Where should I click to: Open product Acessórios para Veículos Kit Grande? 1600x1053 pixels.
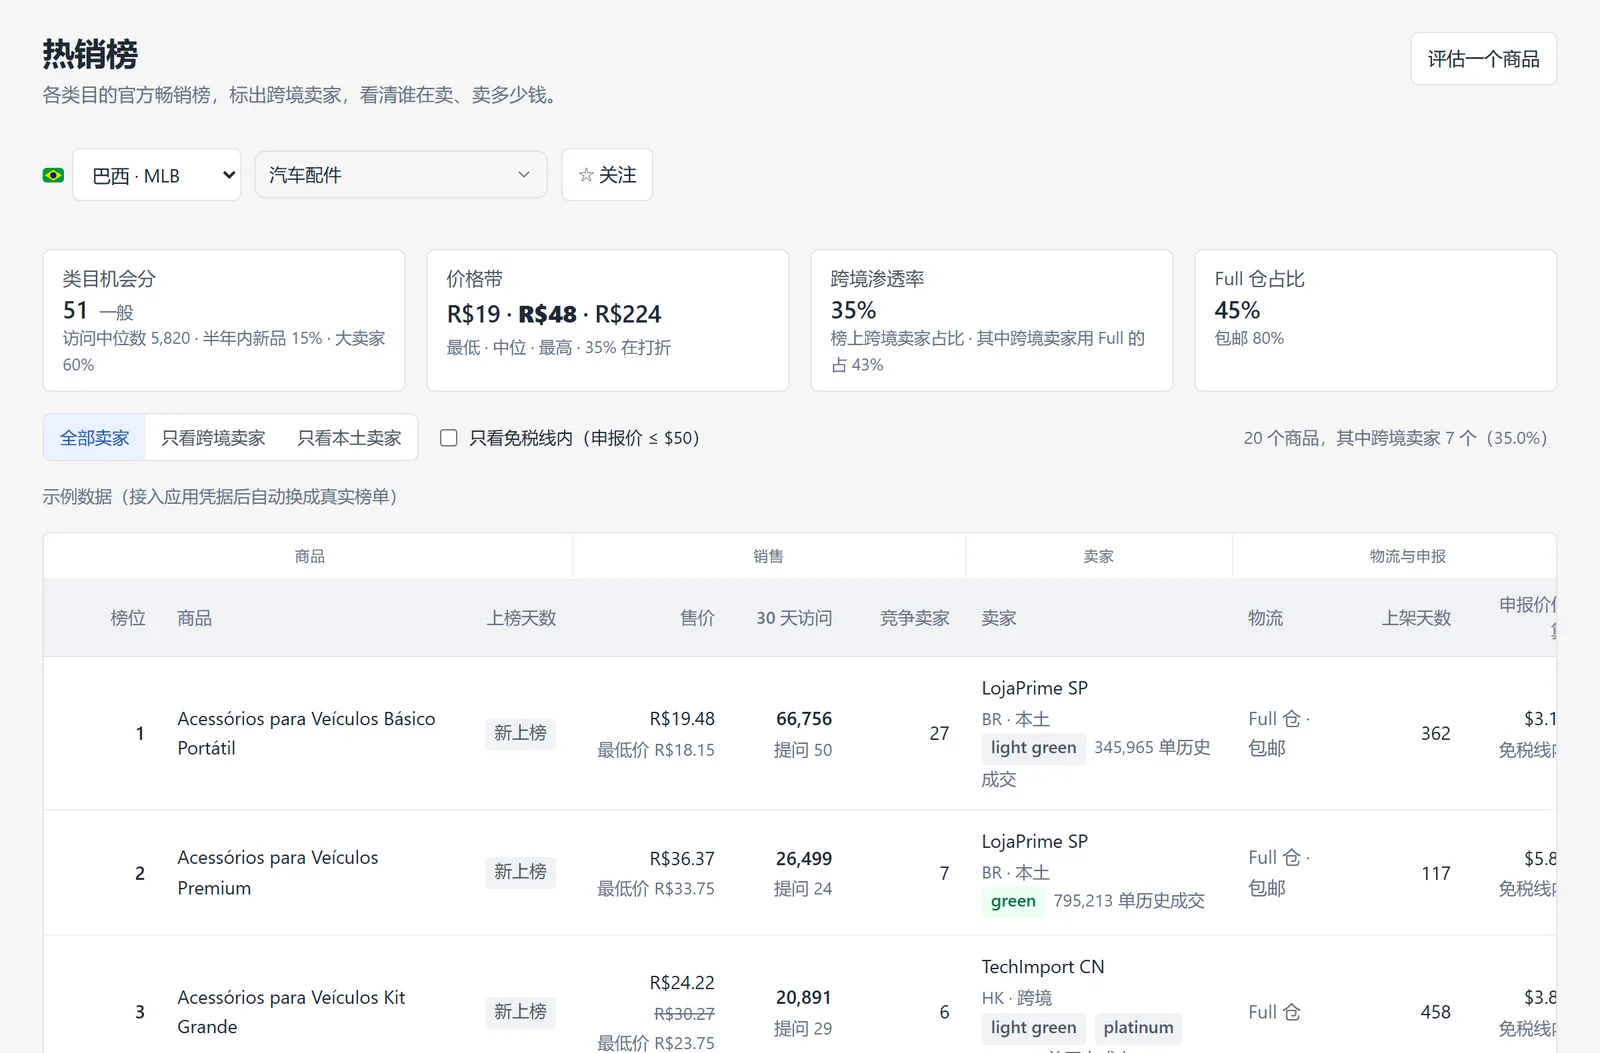[x=291, y=1012]
